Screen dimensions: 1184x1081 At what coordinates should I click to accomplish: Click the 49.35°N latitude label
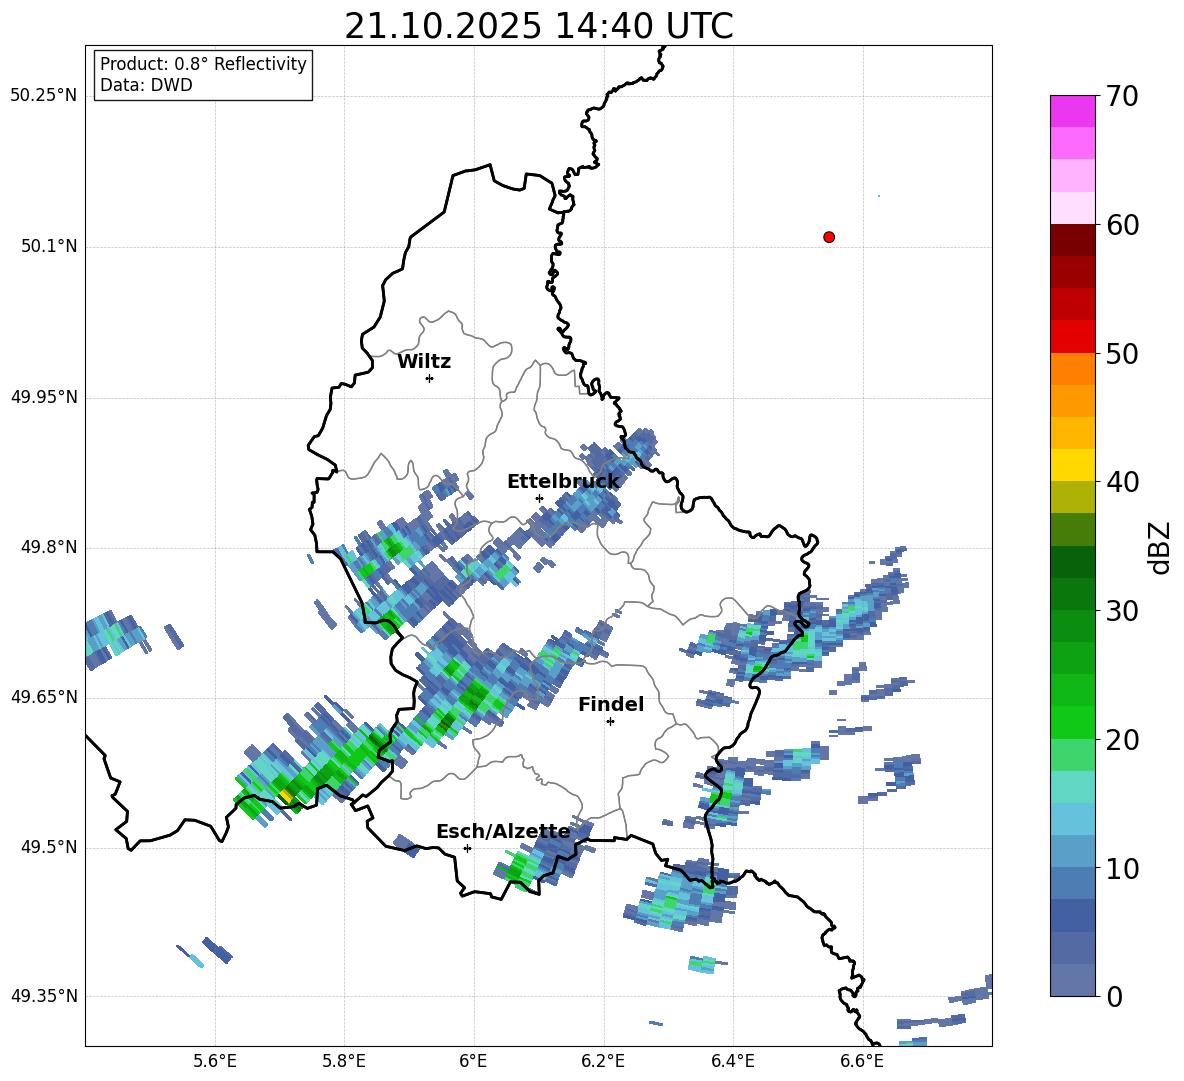44,996
